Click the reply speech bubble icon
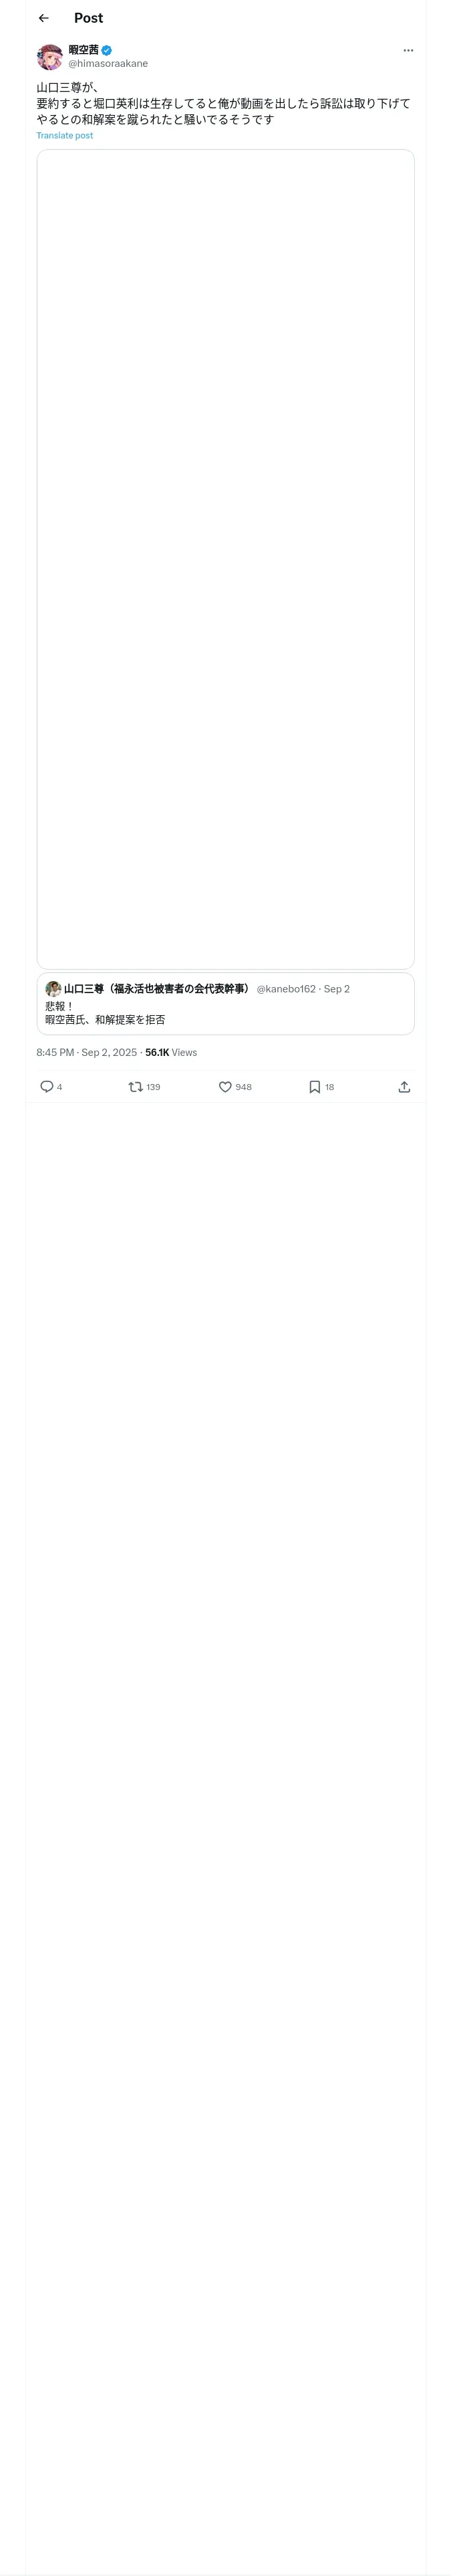 click(x=46, y=1086)
